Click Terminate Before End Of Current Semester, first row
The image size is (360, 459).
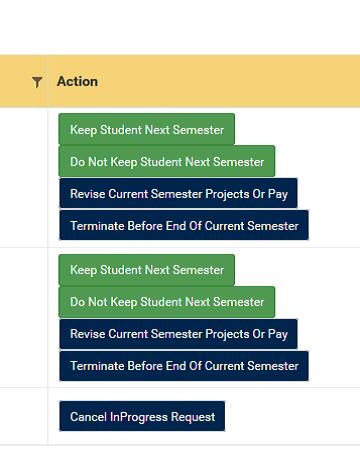click(184, 225)
